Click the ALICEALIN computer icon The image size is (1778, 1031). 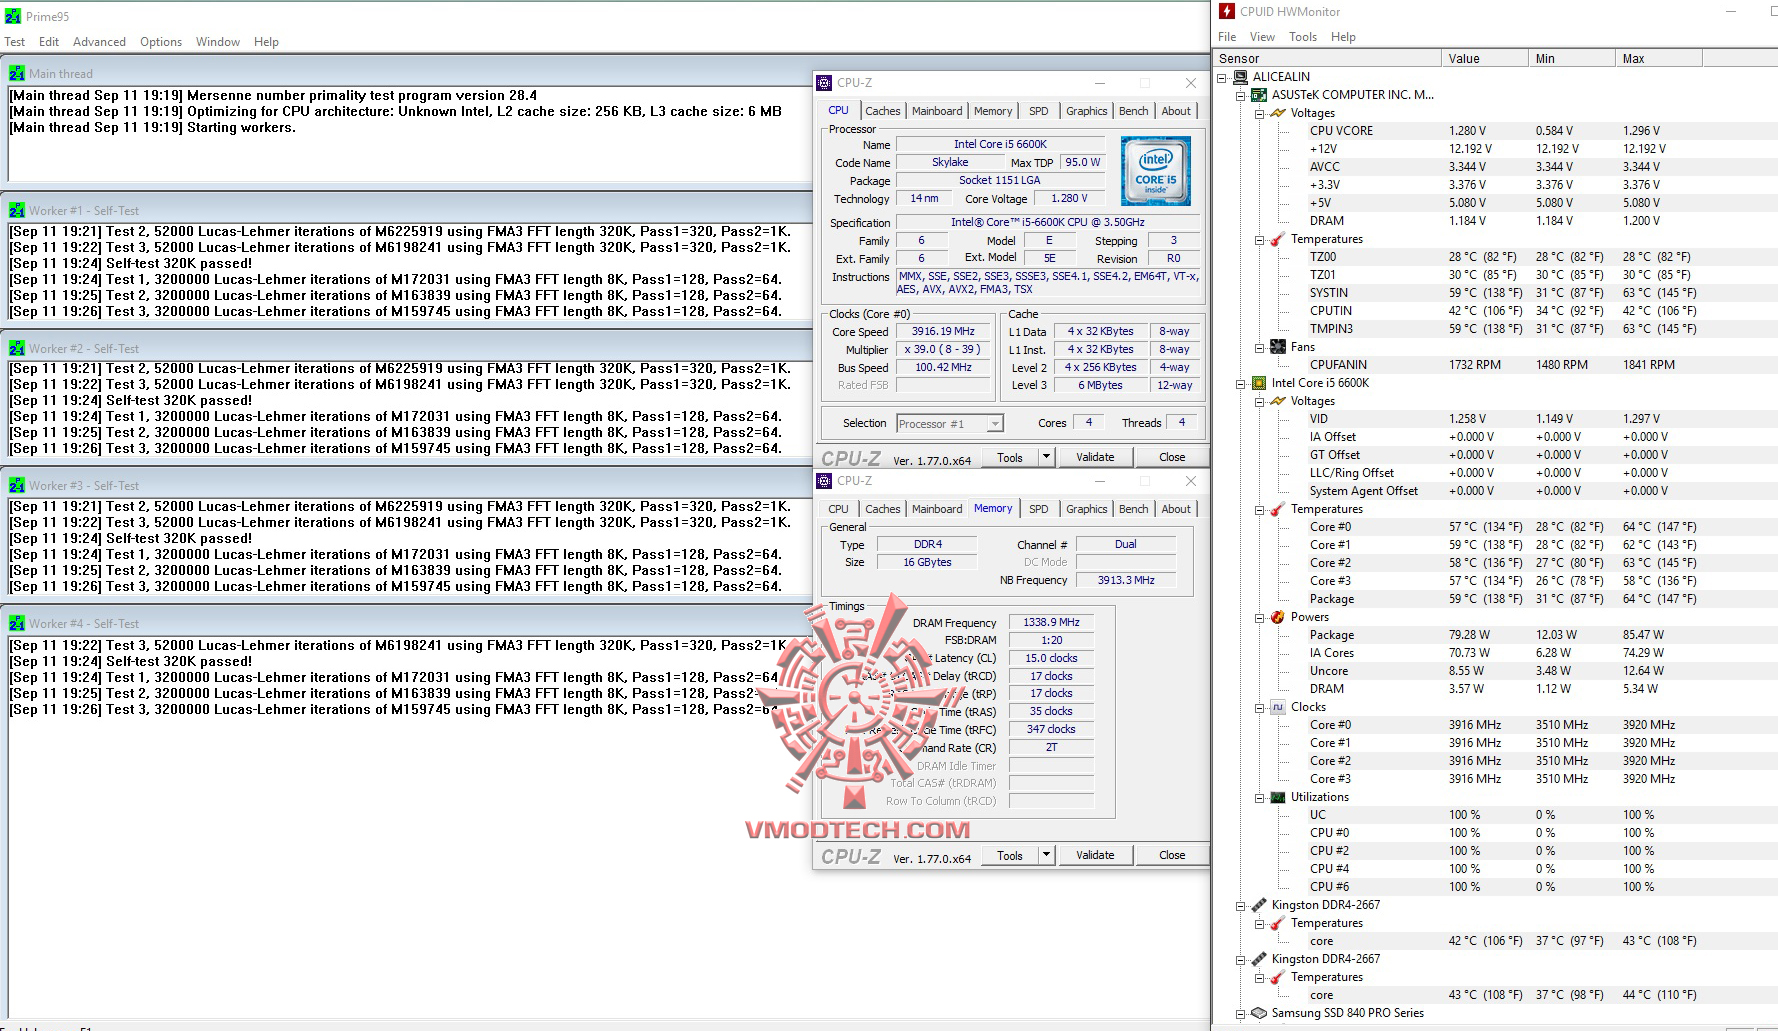click(x=1240, y=77)
